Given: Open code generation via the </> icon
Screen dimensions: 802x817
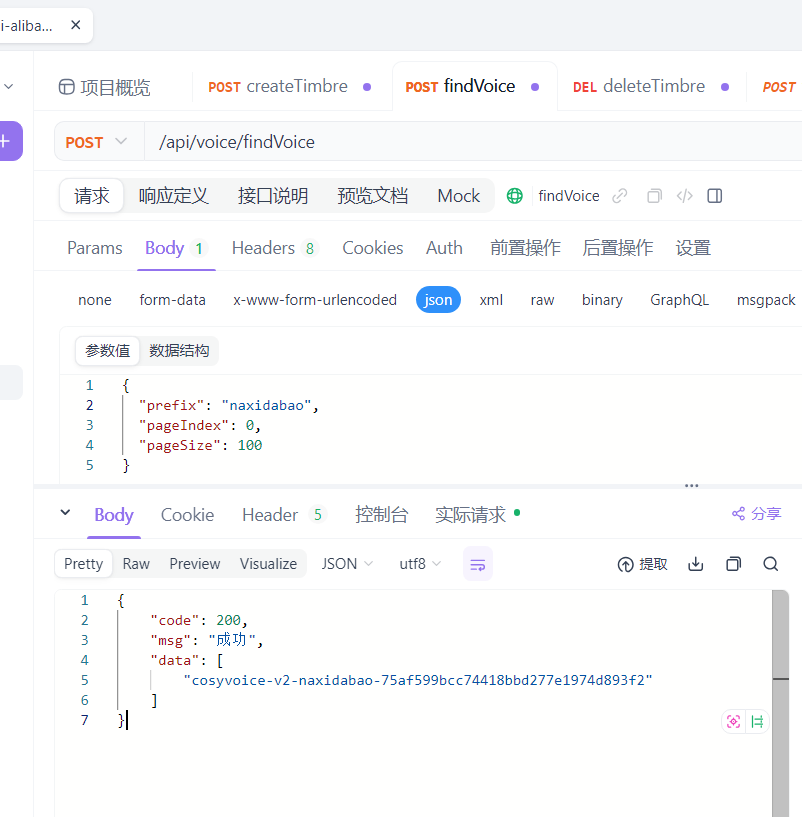Looking at the screenshot, I should coord(684,196).
